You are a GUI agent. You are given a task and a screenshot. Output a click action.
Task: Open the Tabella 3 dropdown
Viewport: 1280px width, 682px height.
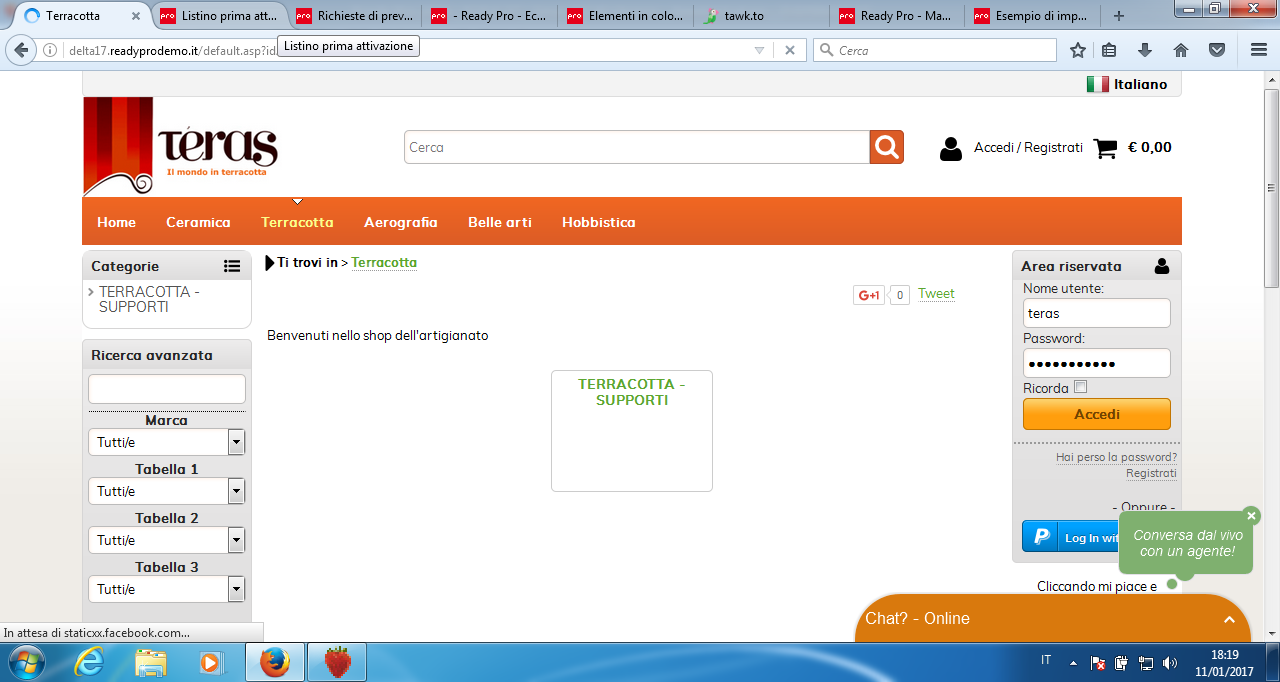point(166,589)
